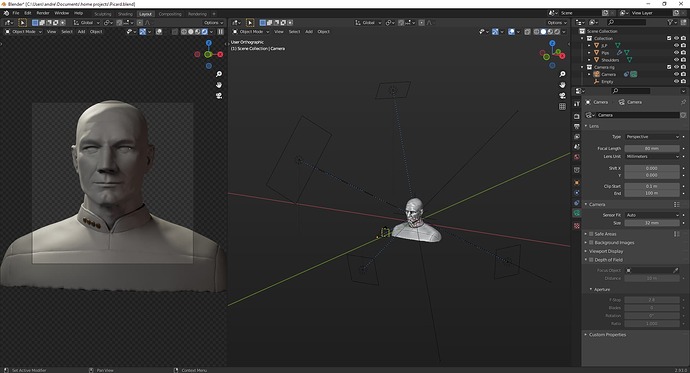The height and width of the screenshot is (373, 690).
Task: Select rendered shading mode in left viewport
Action: pyautogui.click(x=205, y=32)
